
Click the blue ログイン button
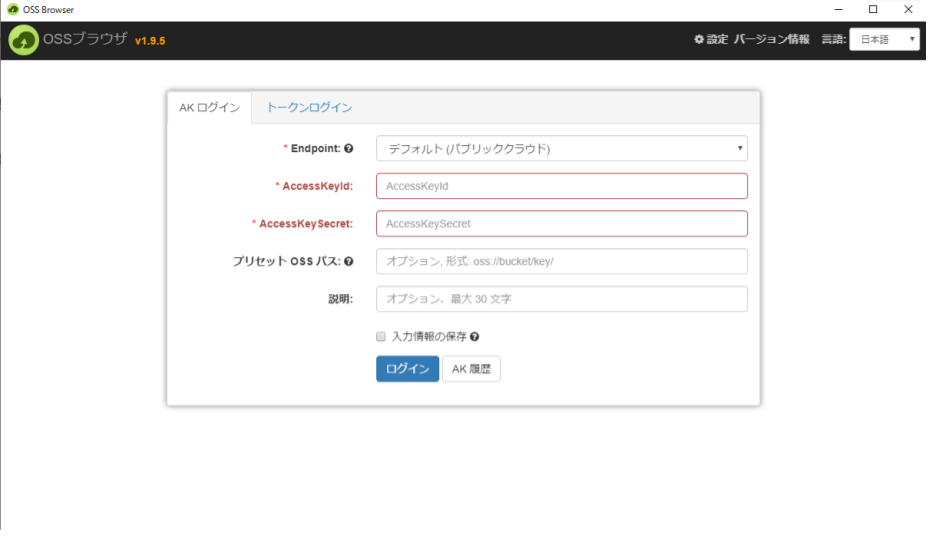tap(408, 369)
